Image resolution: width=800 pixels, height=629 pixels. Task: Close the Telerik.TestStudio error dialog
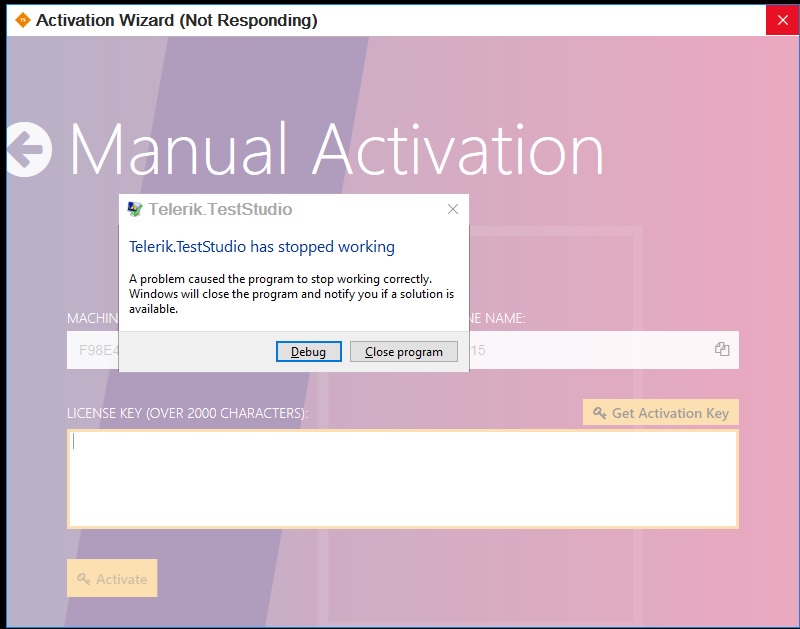pyautogui.click(x=453, y=209)
